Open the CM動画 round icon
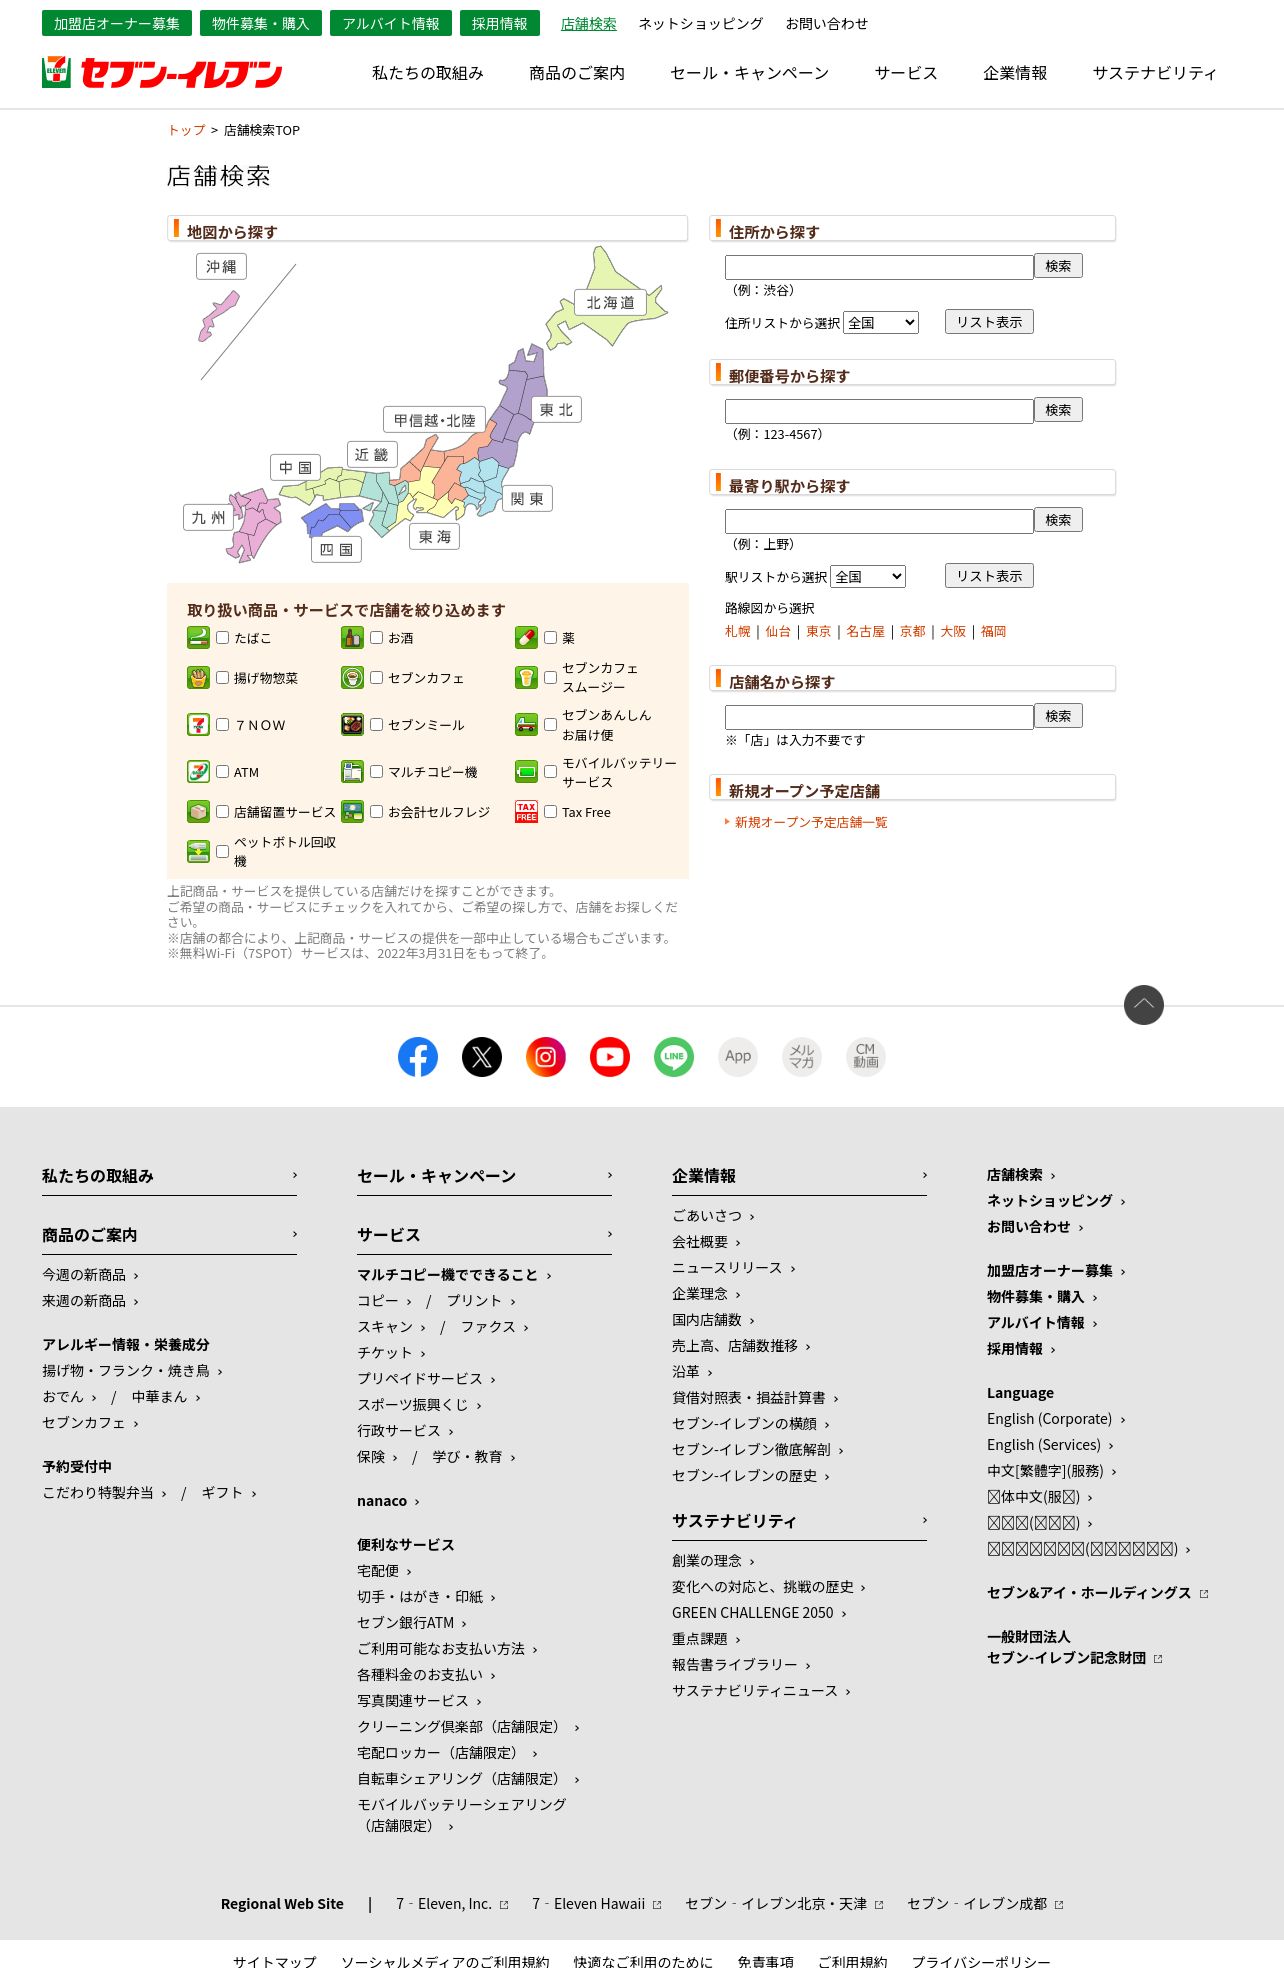This screenshot has width=1284, height=1968. coord(866,1057)
